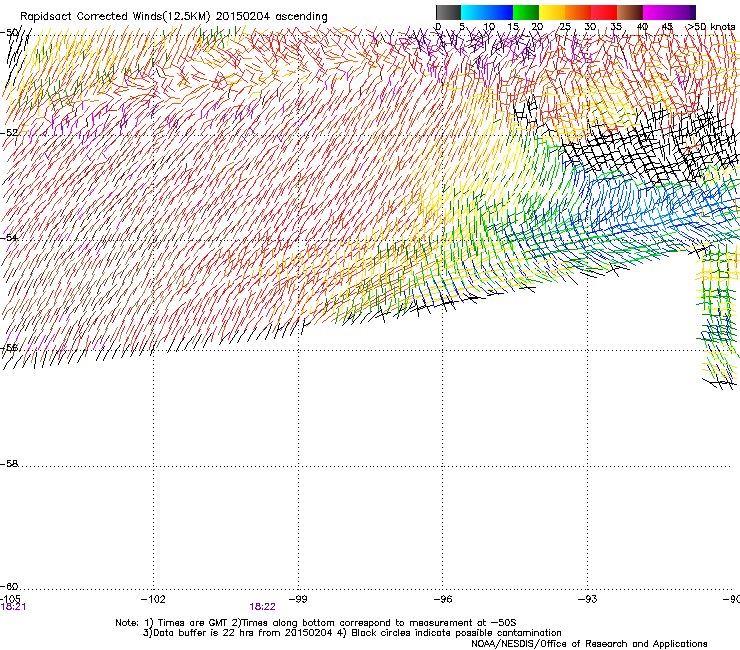The height and width of the screenshot is (650, 740).
Task: Select the -58 latitude axis label
Action: pyautogui.click(x=9, y=464)
